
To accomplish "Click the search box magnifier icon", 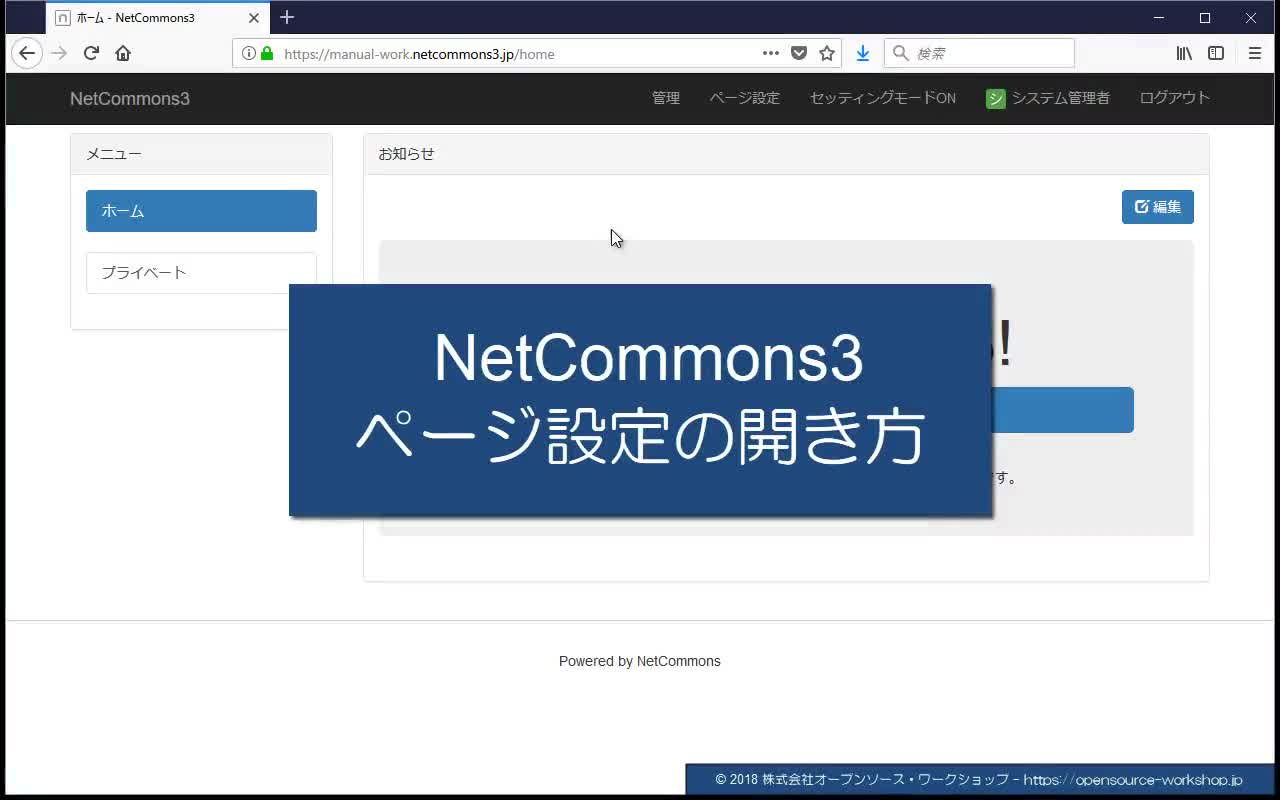I will pyautogui.click(x=901, y=53).
